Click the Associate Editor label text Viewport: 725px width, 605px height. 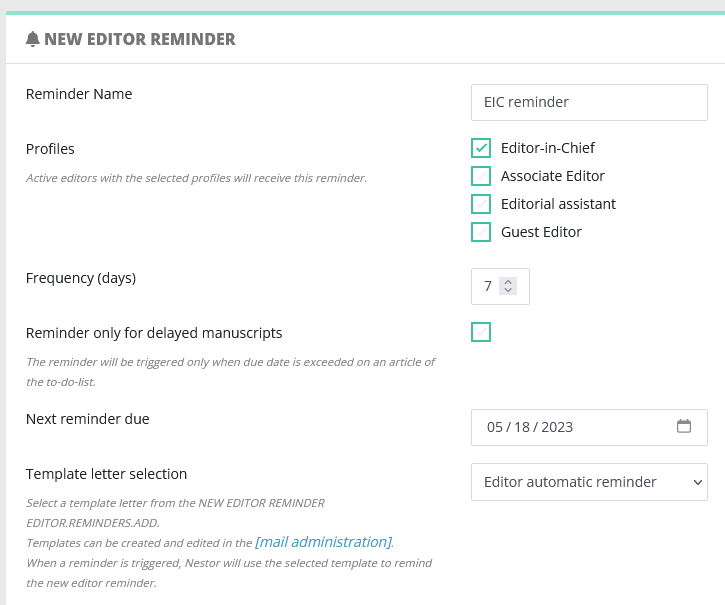[553, 176]
